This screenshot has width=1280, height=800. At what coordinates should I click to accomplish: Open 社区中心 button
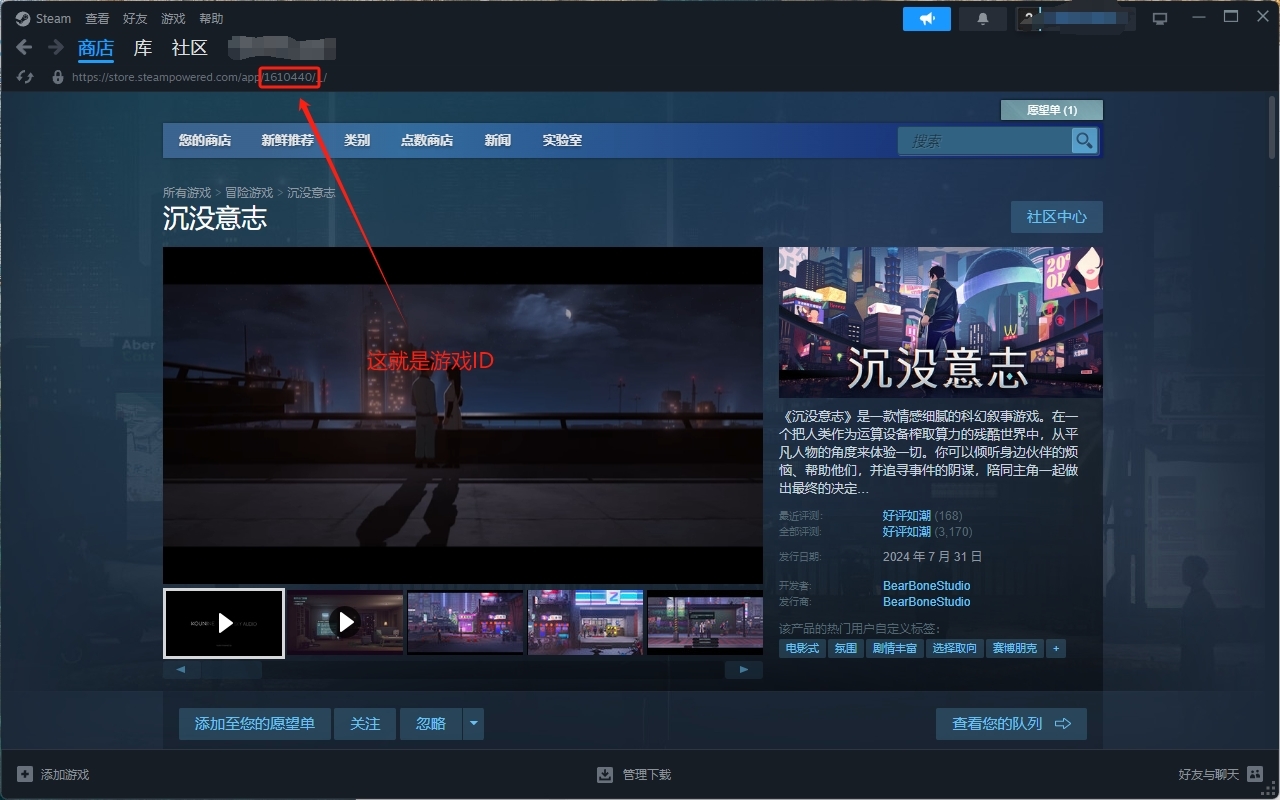click(x=1057, y=217)
